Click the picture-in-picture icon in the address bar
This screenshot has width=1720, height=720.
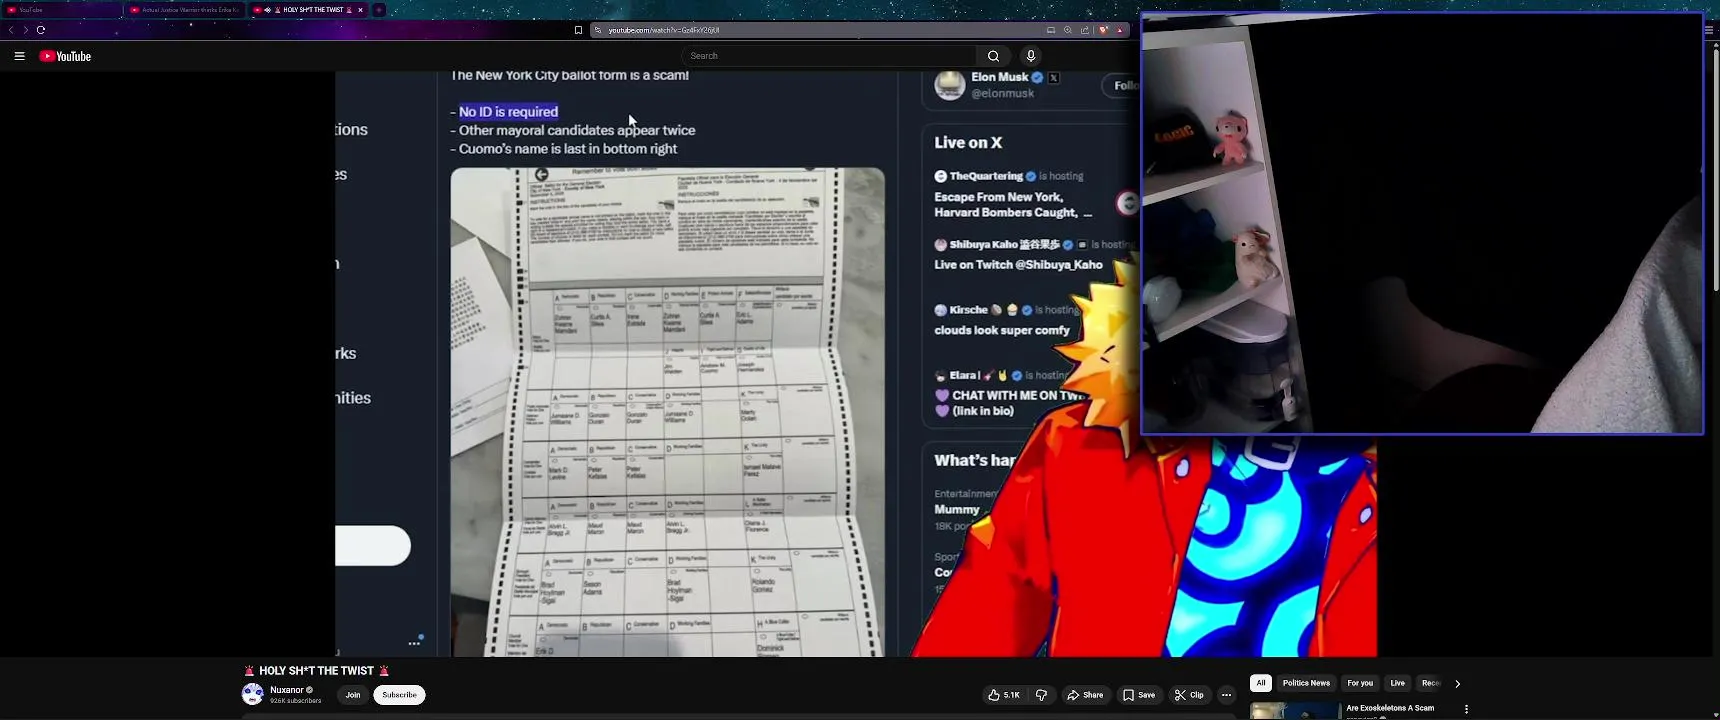1051,30
